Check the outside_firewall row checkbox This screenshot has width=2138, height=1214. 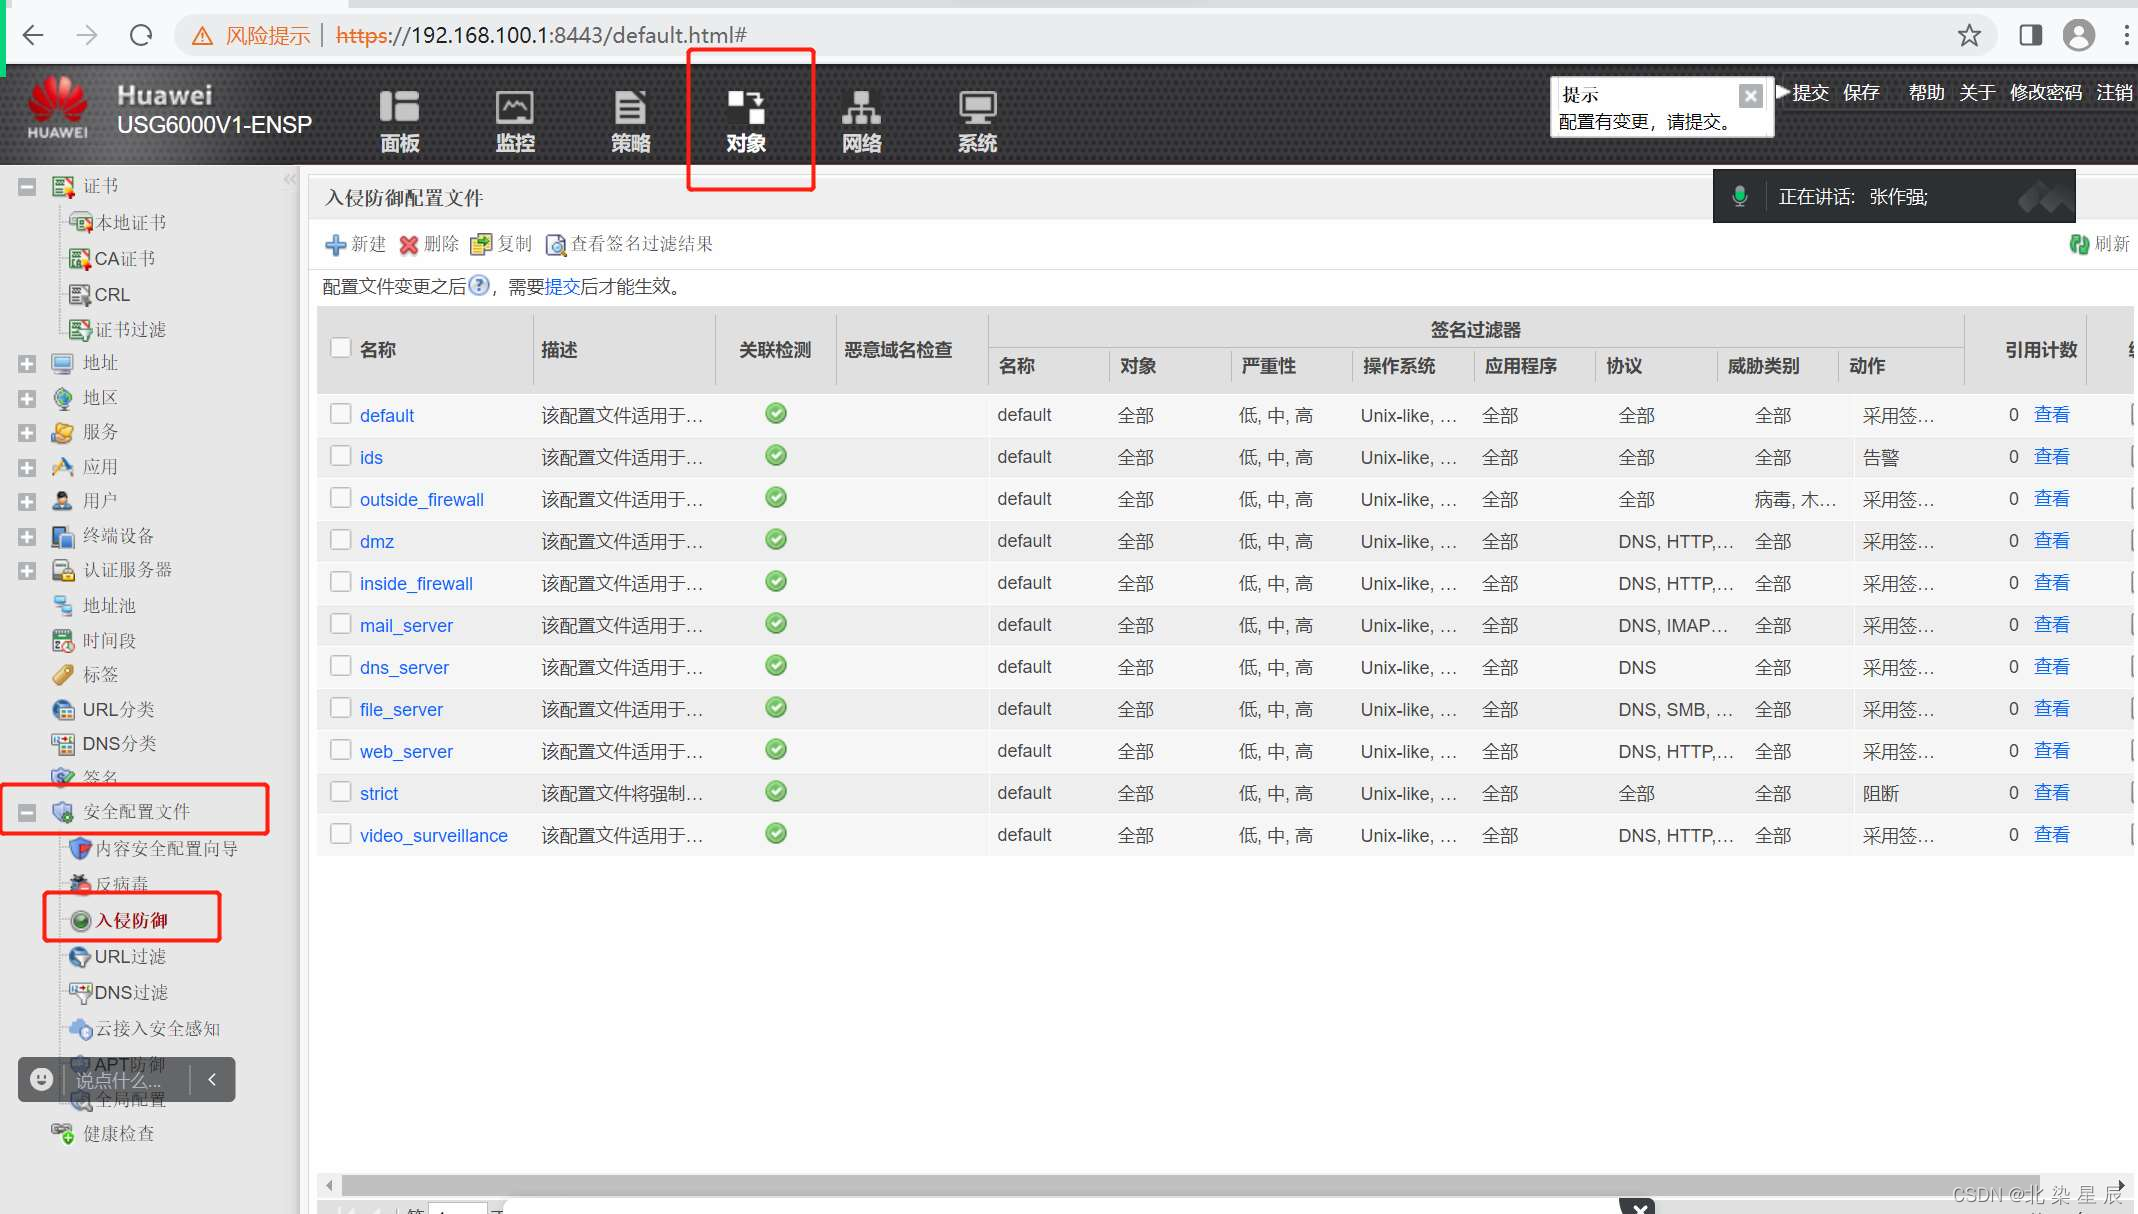point(341,498)
